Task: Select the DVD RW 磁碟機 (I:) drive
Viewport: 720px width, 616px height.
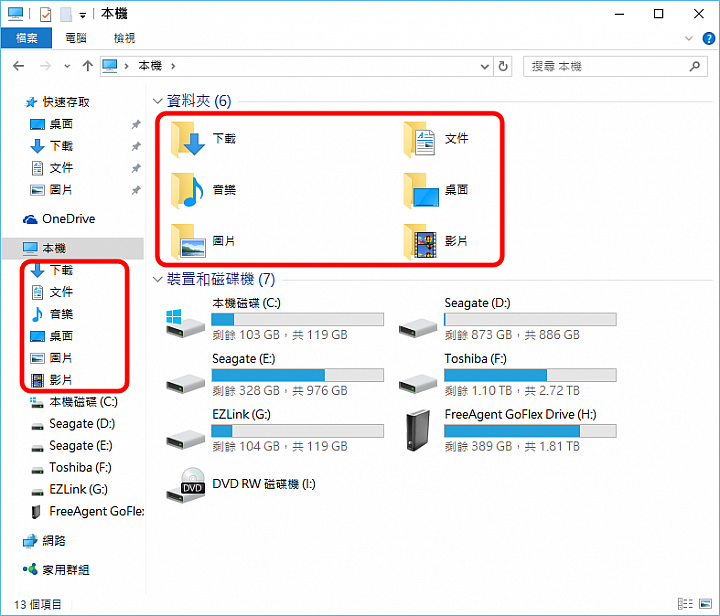Action: [x=241, y=485]
